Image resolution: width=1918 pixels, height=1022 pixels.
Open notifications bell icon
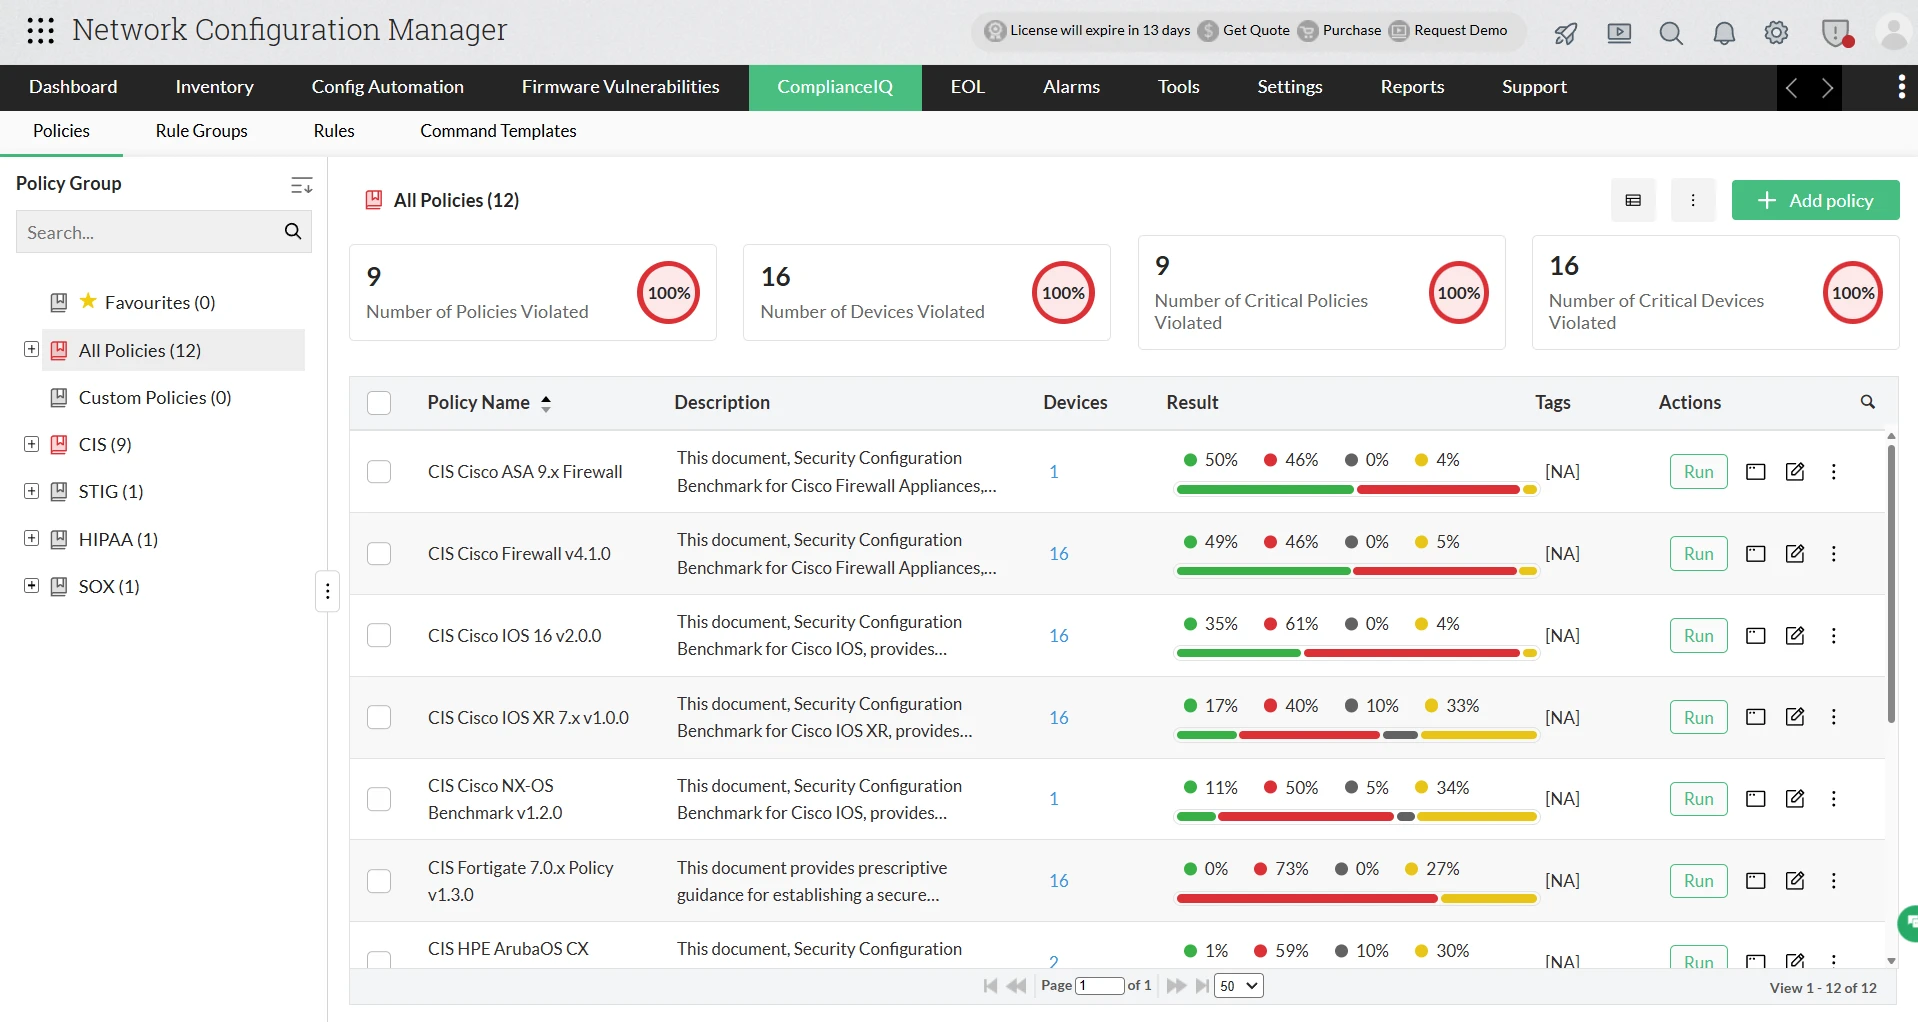pyautogui.click(x=1724, y=33)
